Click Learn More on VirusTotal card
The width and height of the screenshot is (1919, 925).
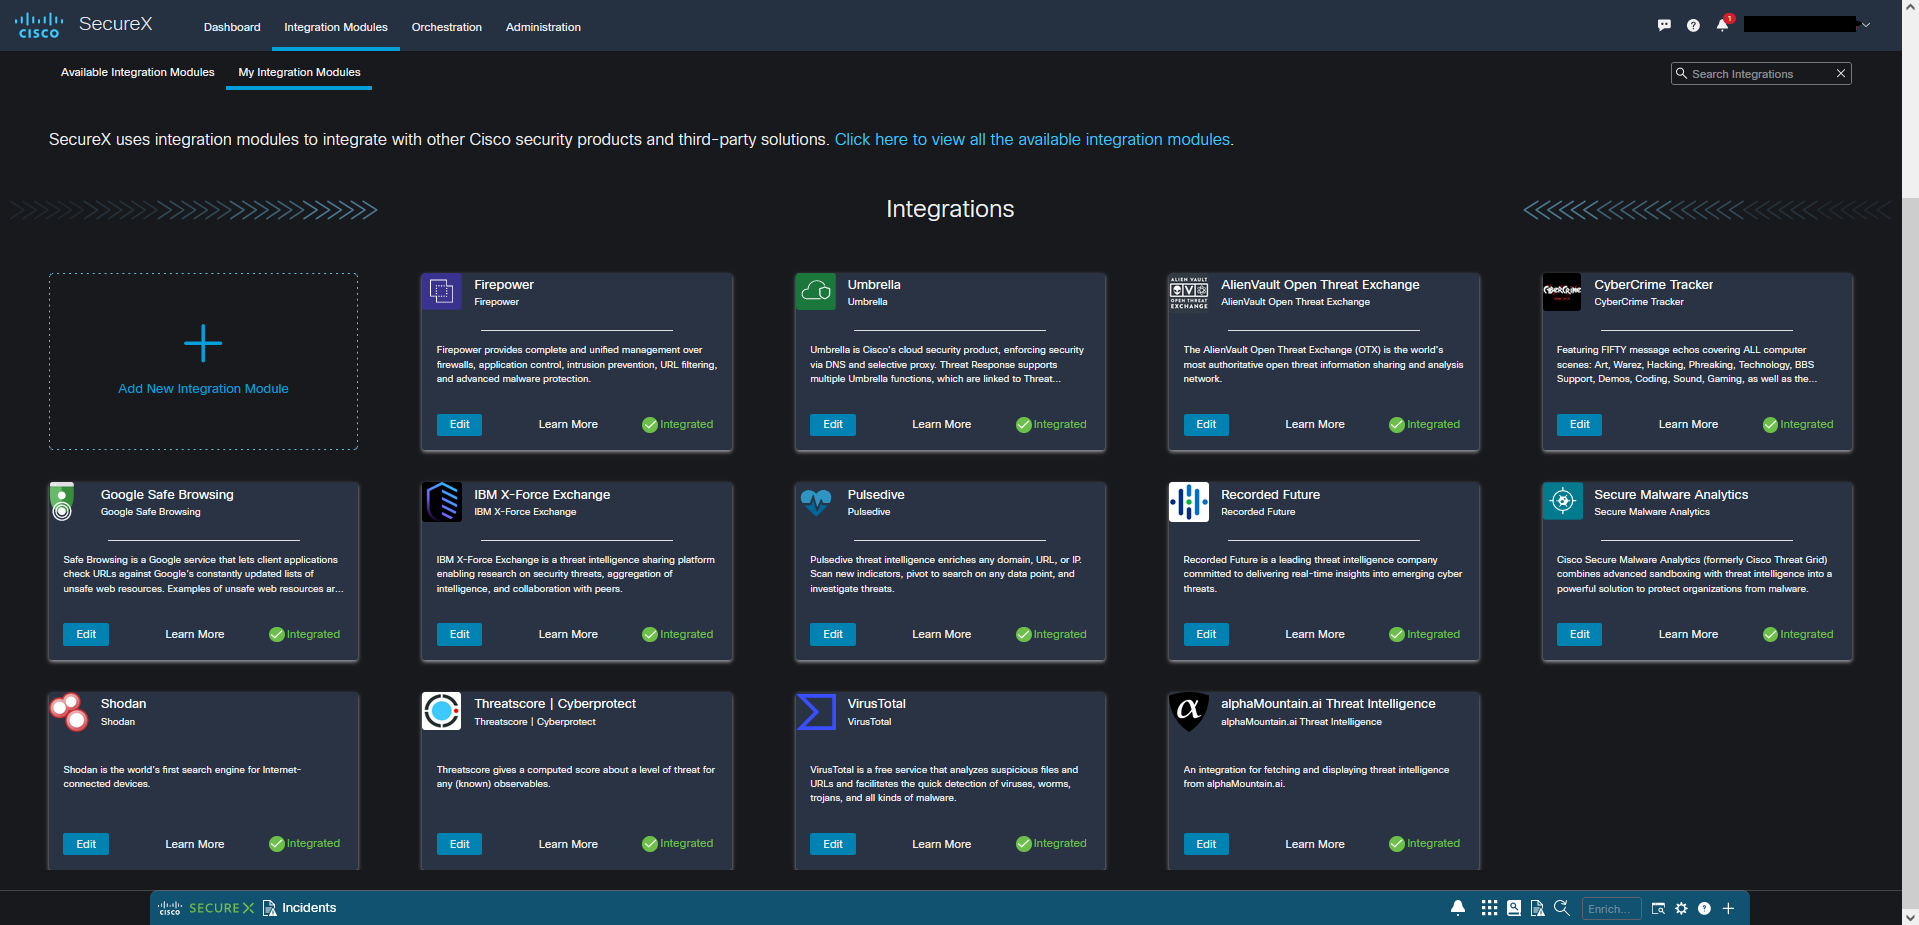[941, 844]
